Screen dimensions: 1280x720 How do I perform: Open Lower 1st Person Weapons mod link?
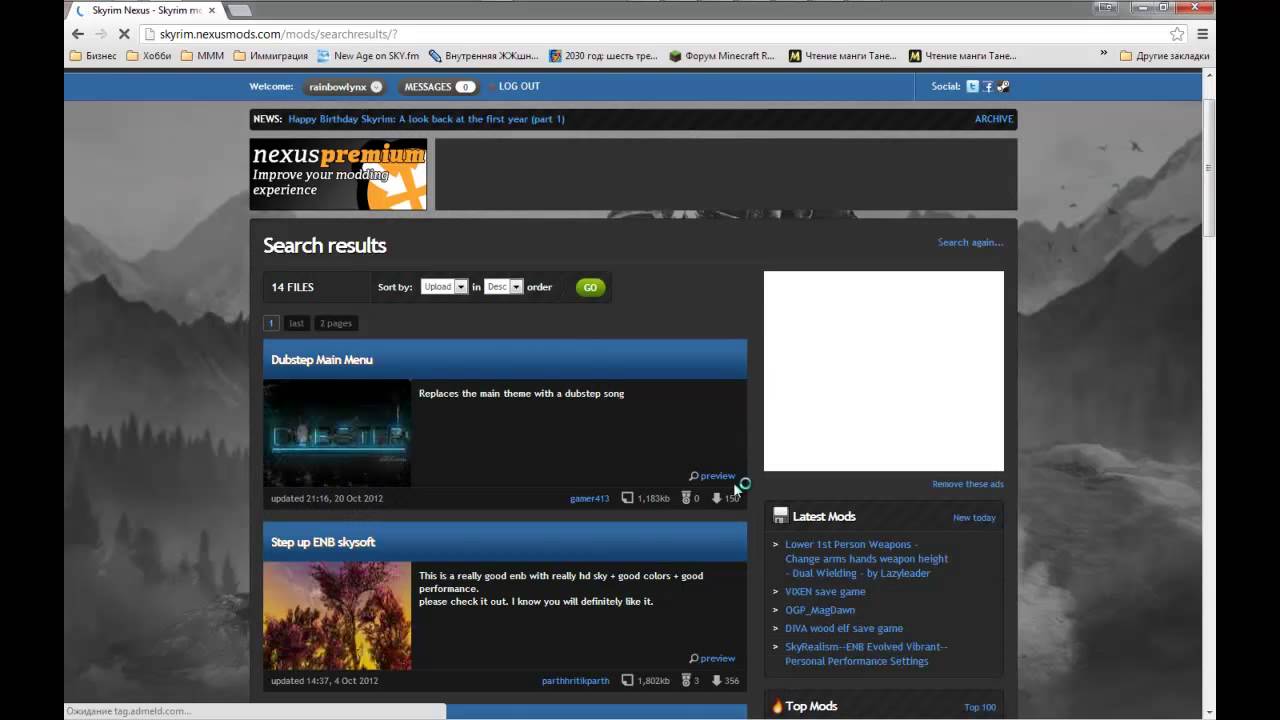866,559
